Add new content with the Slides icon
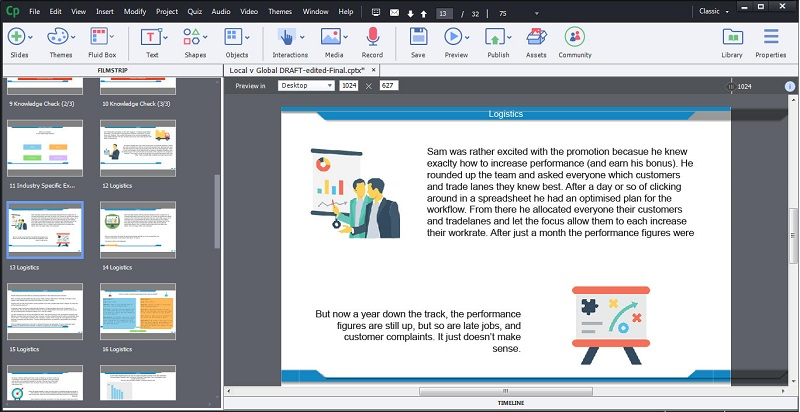The image size is (800, 412). 19,37
